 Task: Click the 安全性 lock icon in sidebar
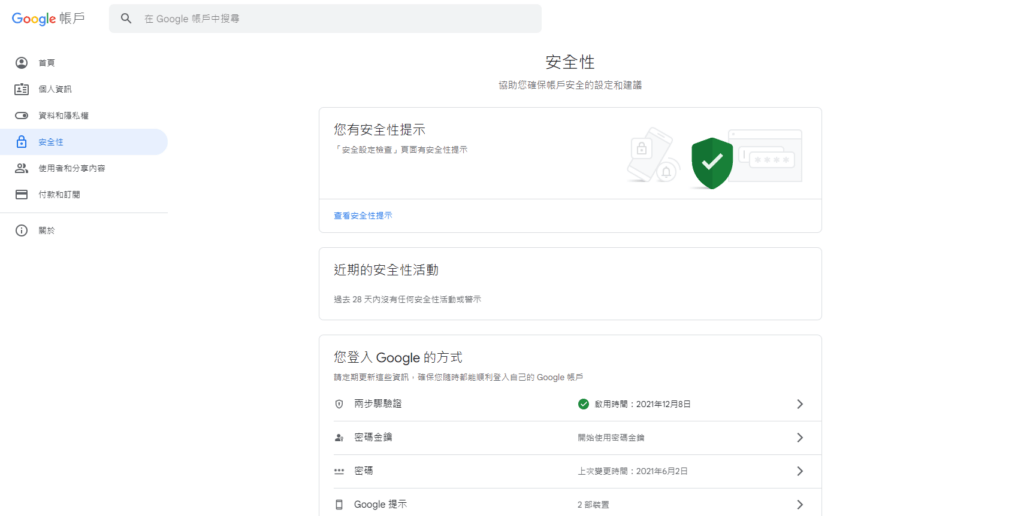pyautogui.click(x=21, y=142)
